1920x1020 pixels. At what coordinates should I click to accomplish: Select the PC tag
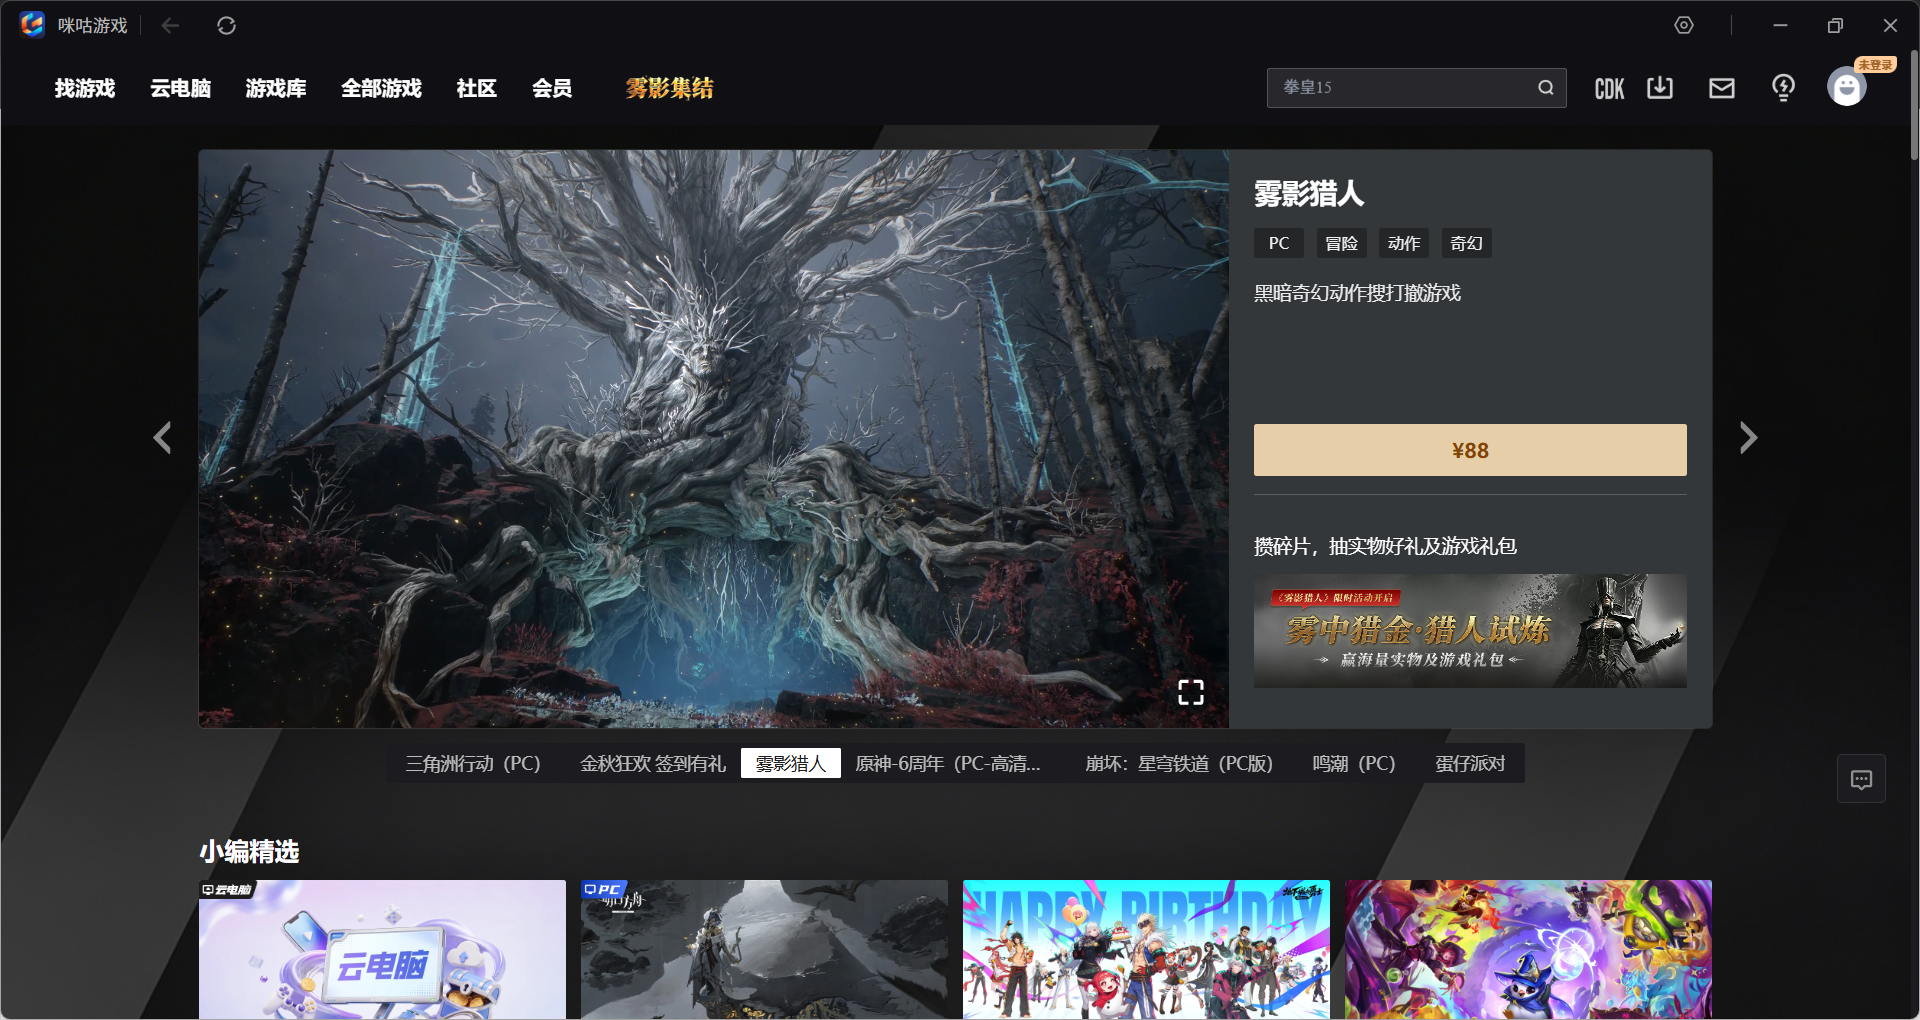click(1279, 243)
